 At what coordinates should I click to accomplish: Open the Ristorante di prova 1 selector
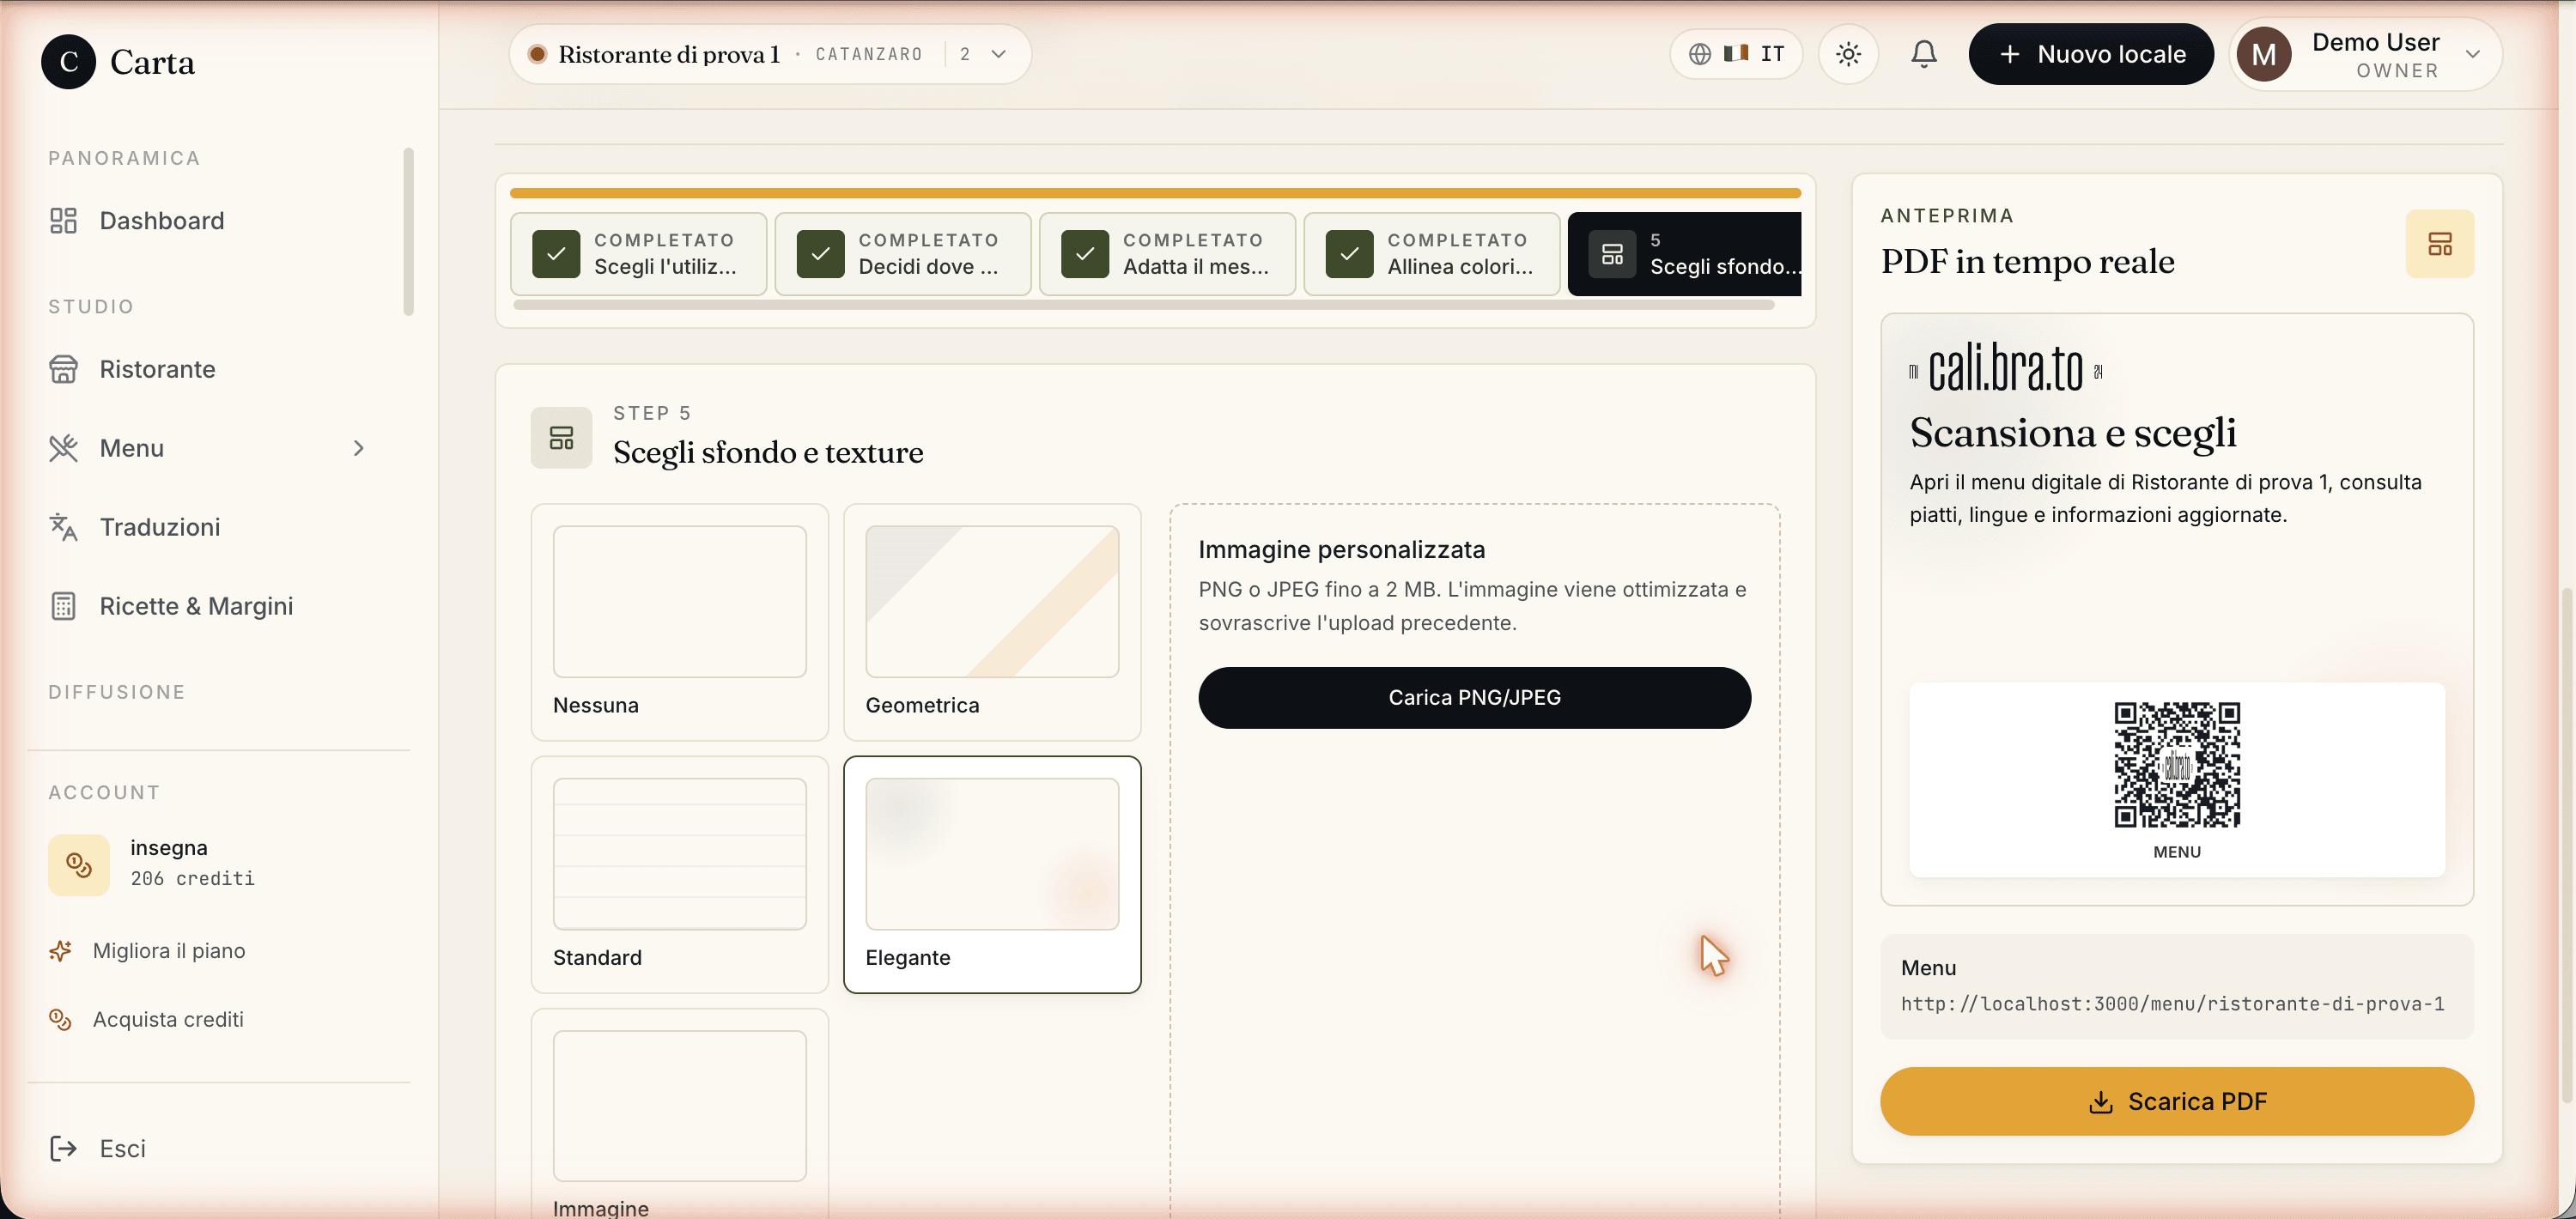770,54
